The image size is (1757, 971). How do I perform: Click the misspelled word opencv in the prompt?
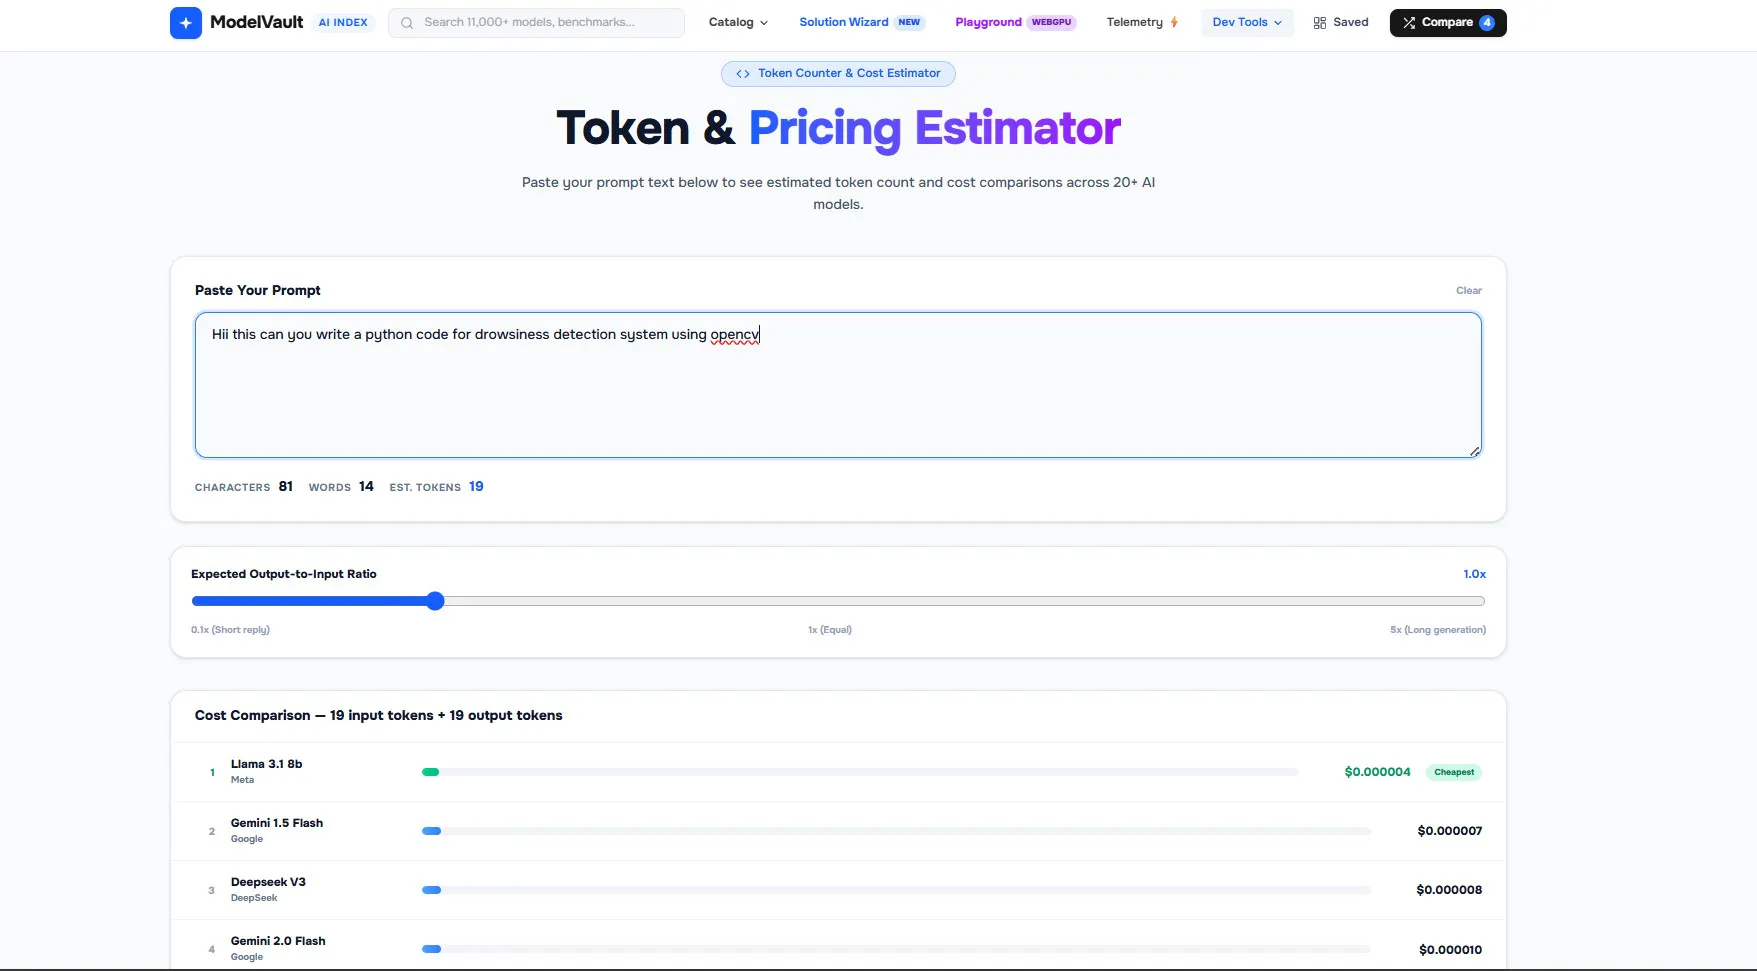coord(735,335)
